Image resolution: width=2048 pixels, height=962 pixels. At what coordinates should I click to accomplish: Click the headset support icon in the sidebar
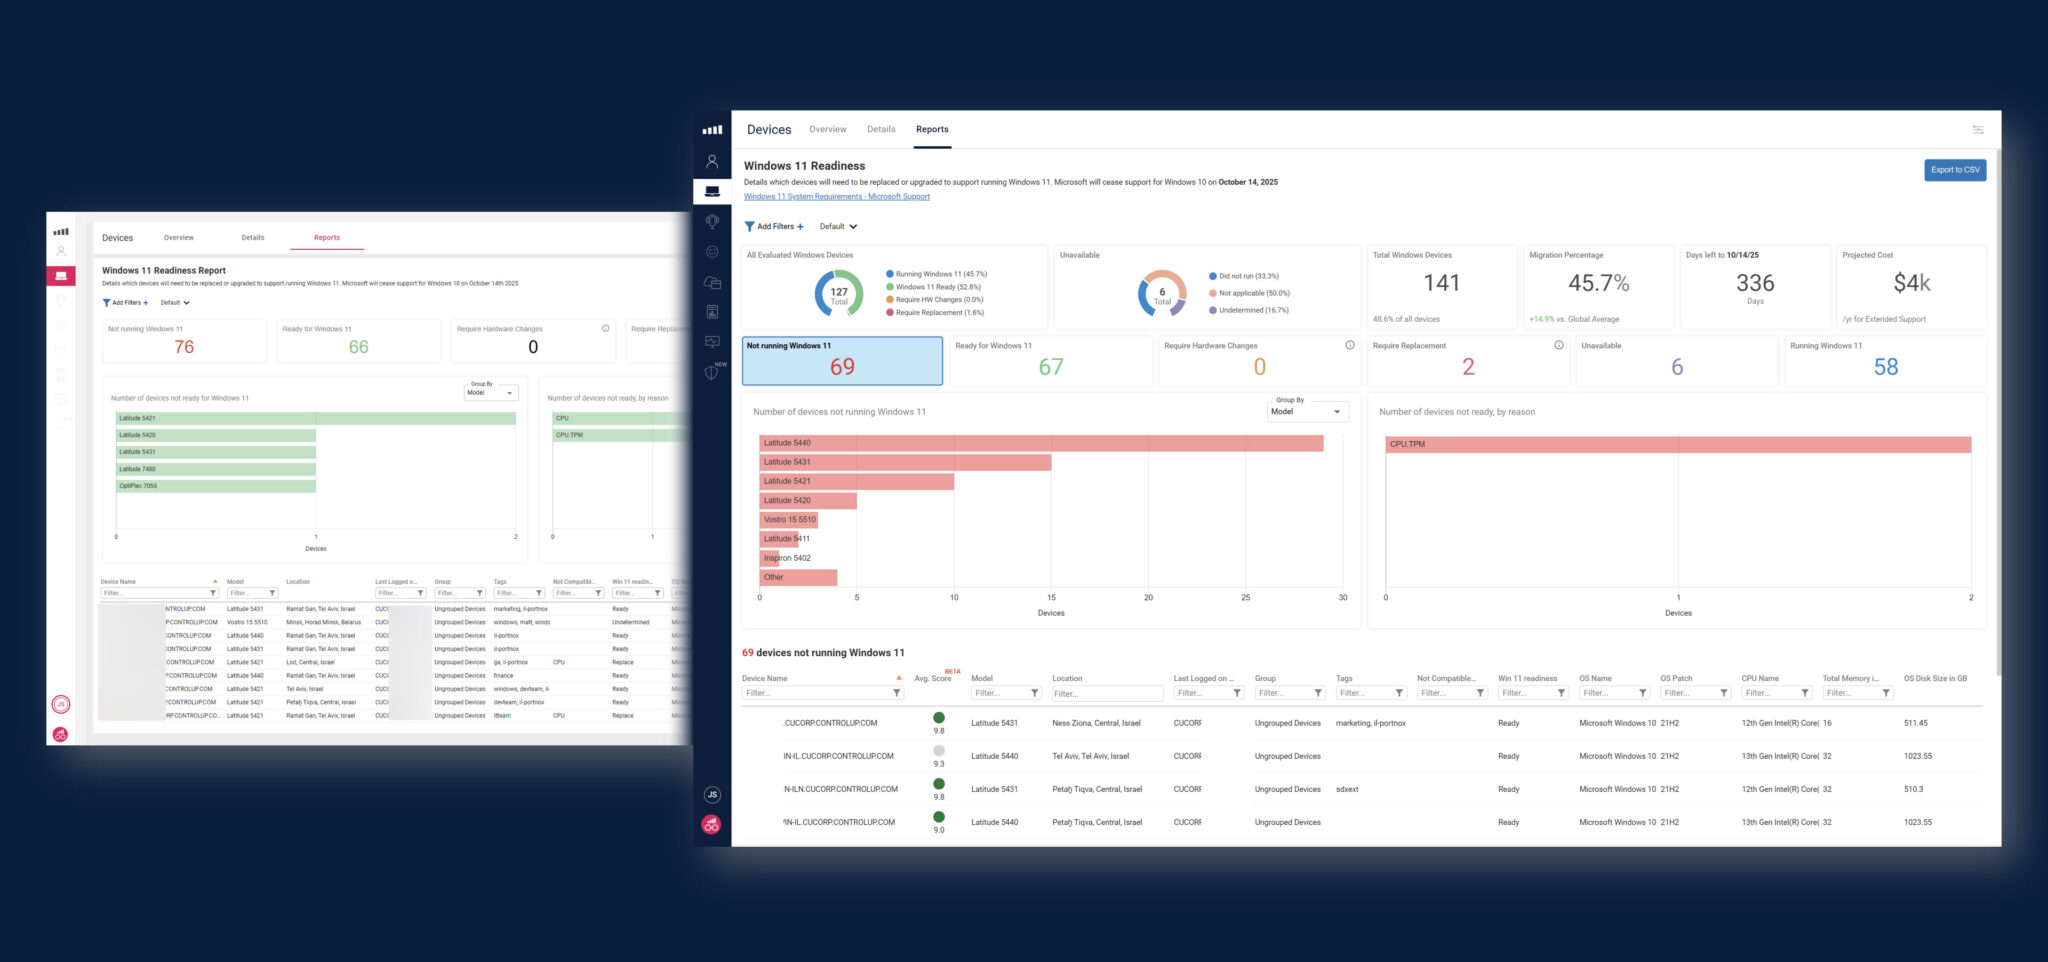pos(712,222)
